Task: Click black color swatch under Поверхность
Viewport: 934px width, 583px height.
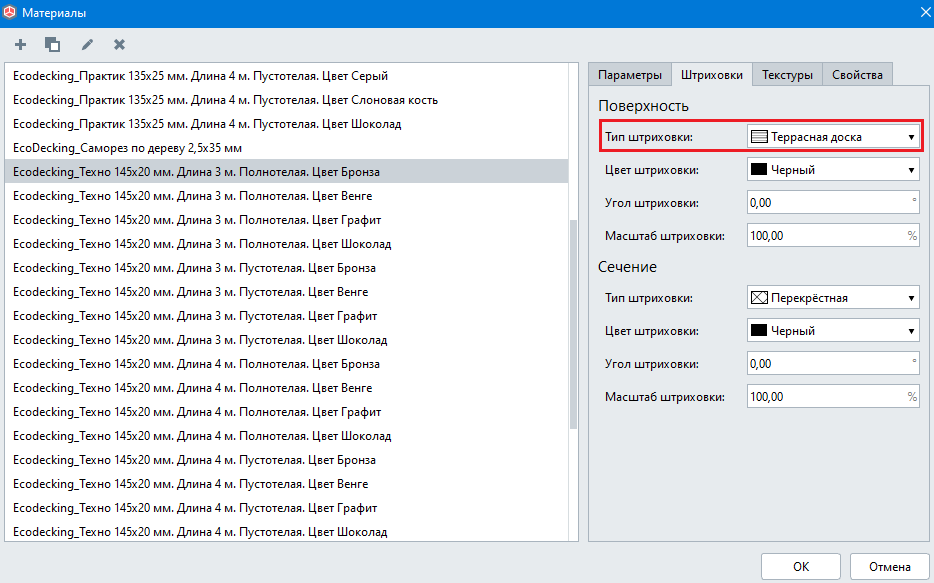Action: 759,170
